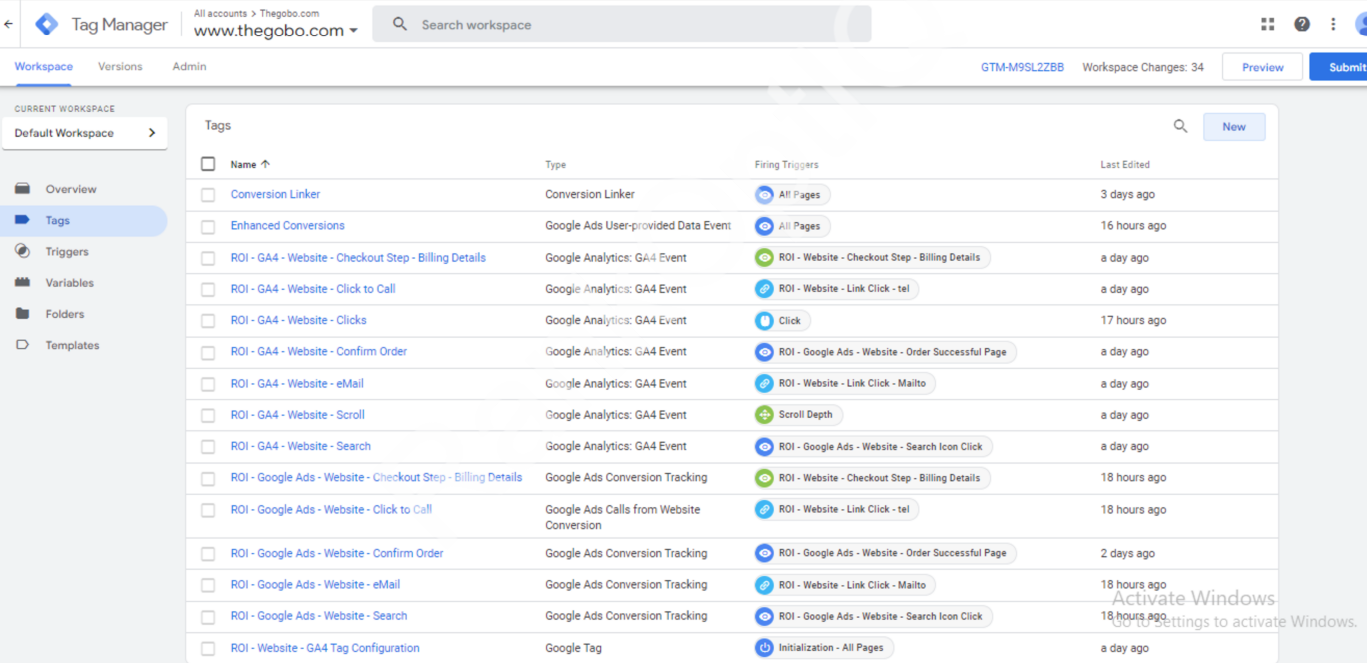This screenshot has height=663, width=1367.
Task: Open Triggers from the sidebar
Action: 66,252
